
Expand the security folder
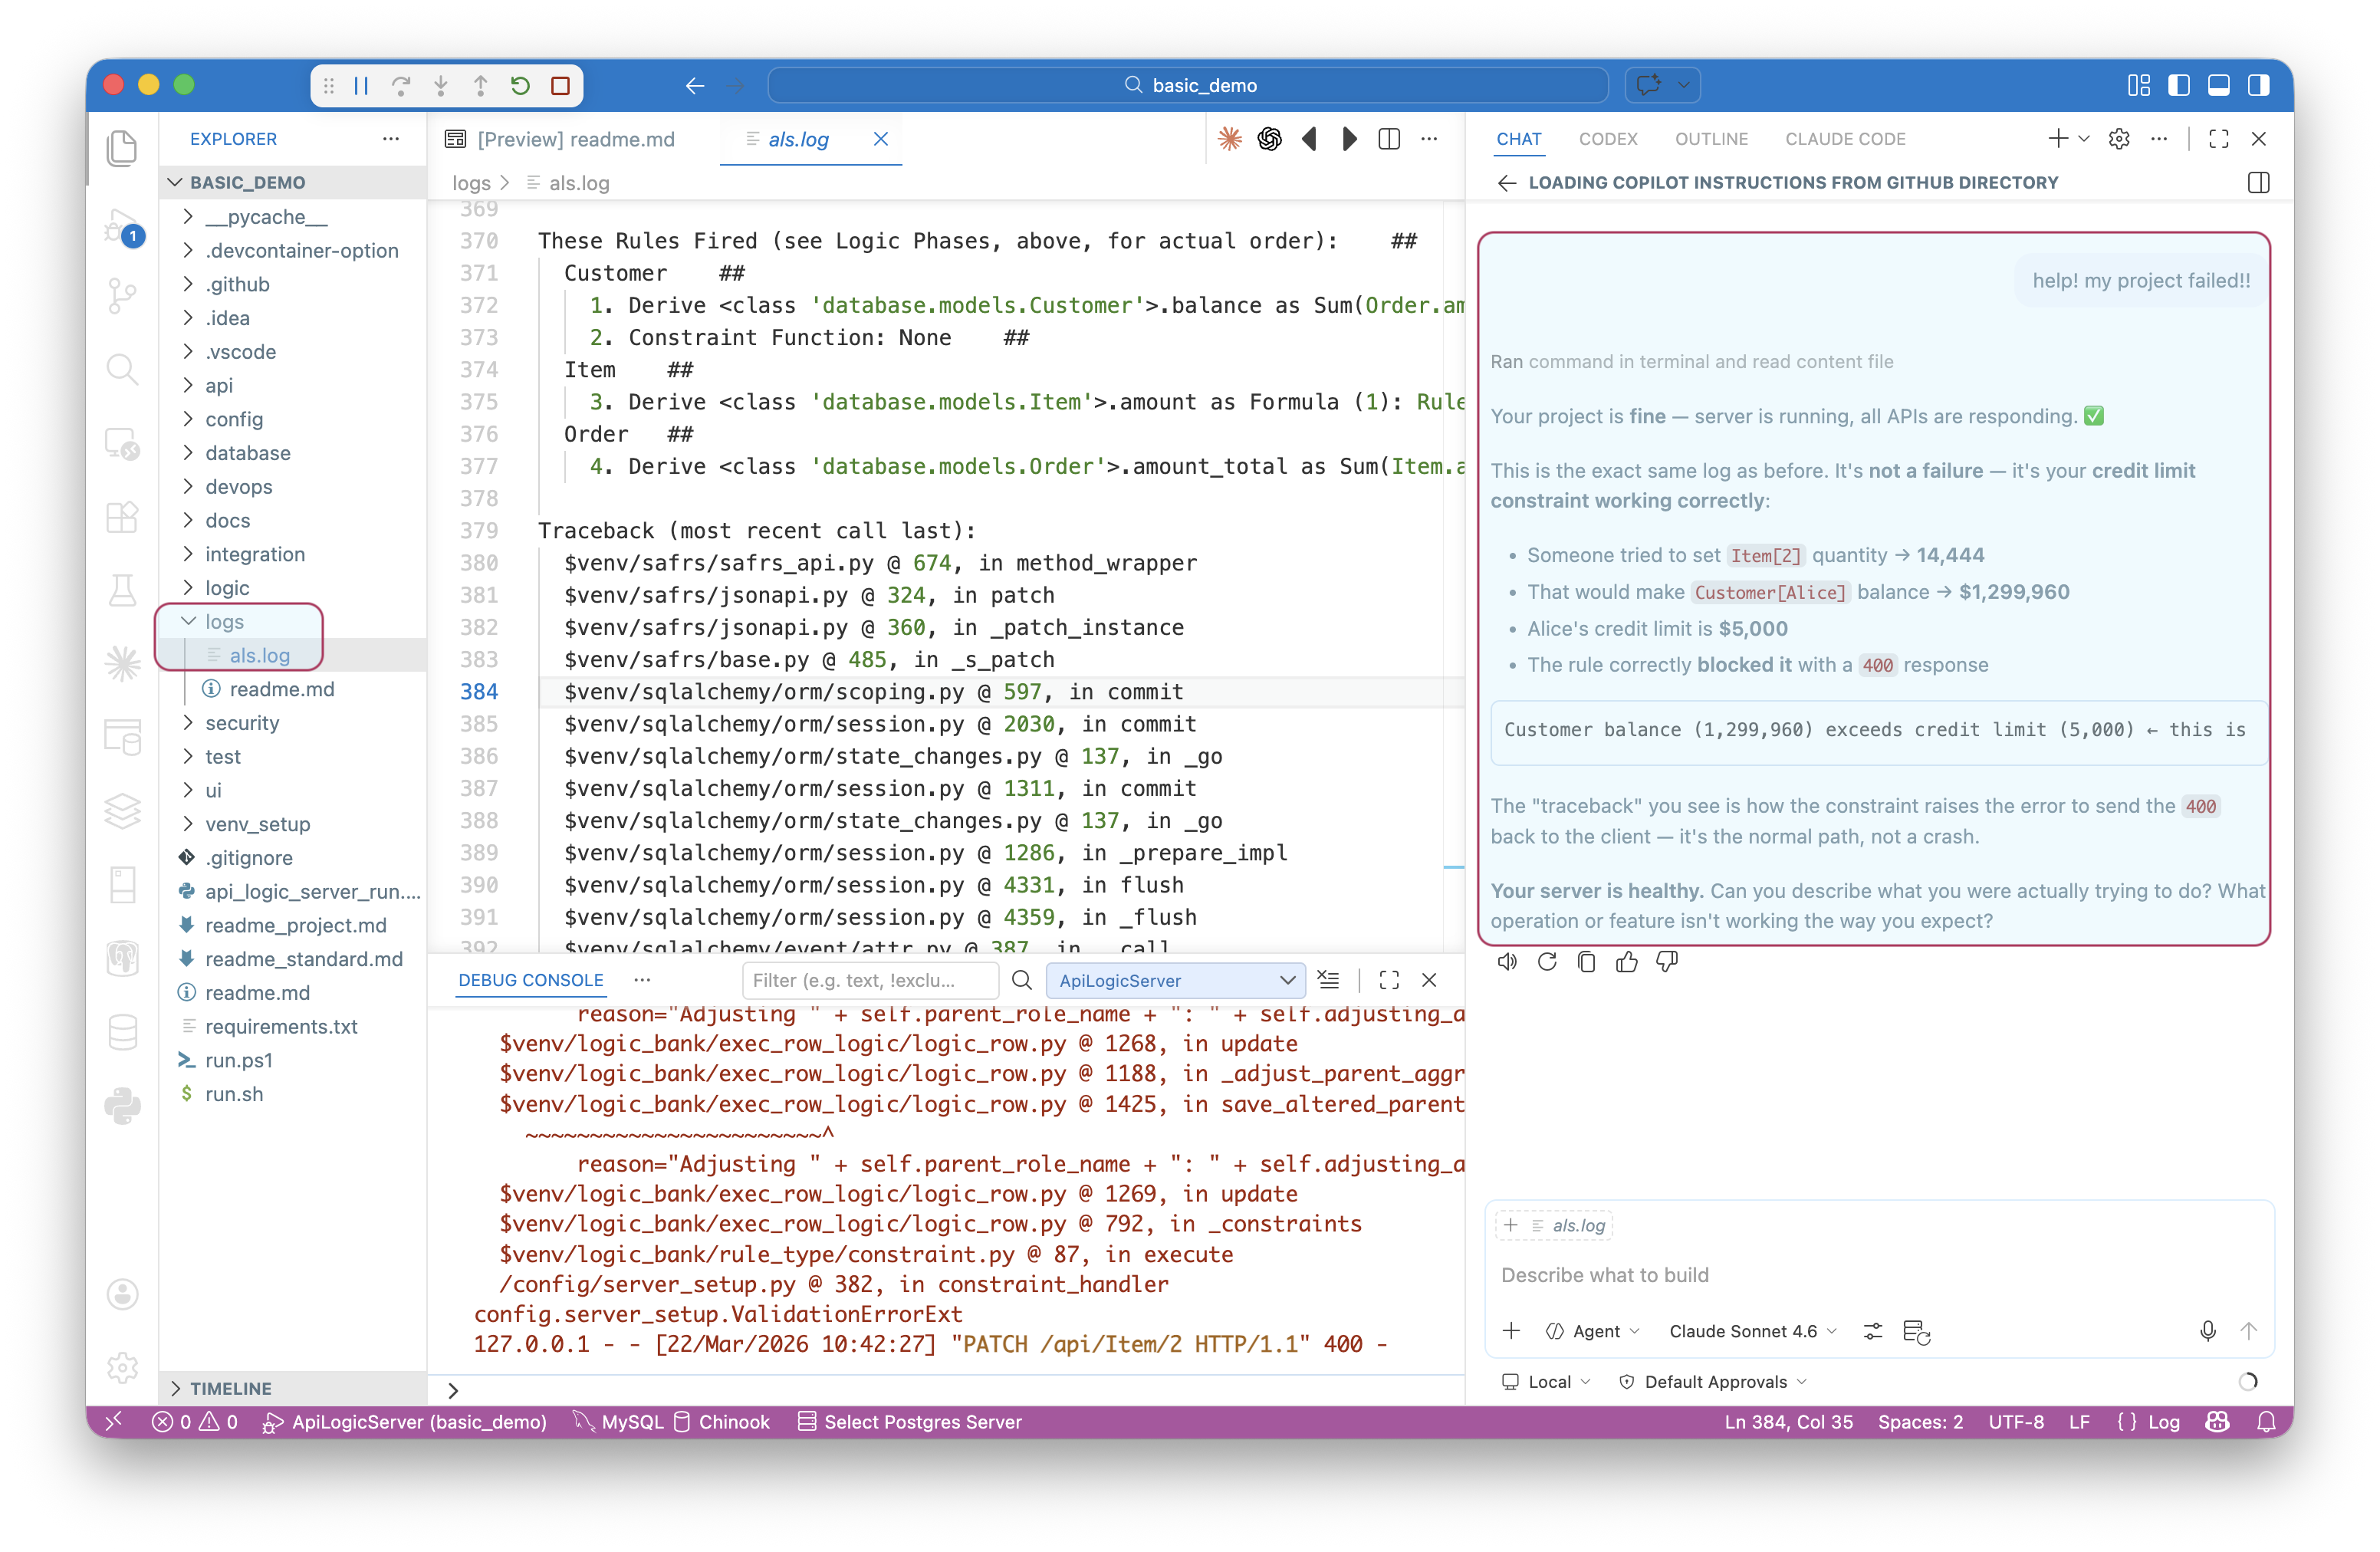coord(242,723)
